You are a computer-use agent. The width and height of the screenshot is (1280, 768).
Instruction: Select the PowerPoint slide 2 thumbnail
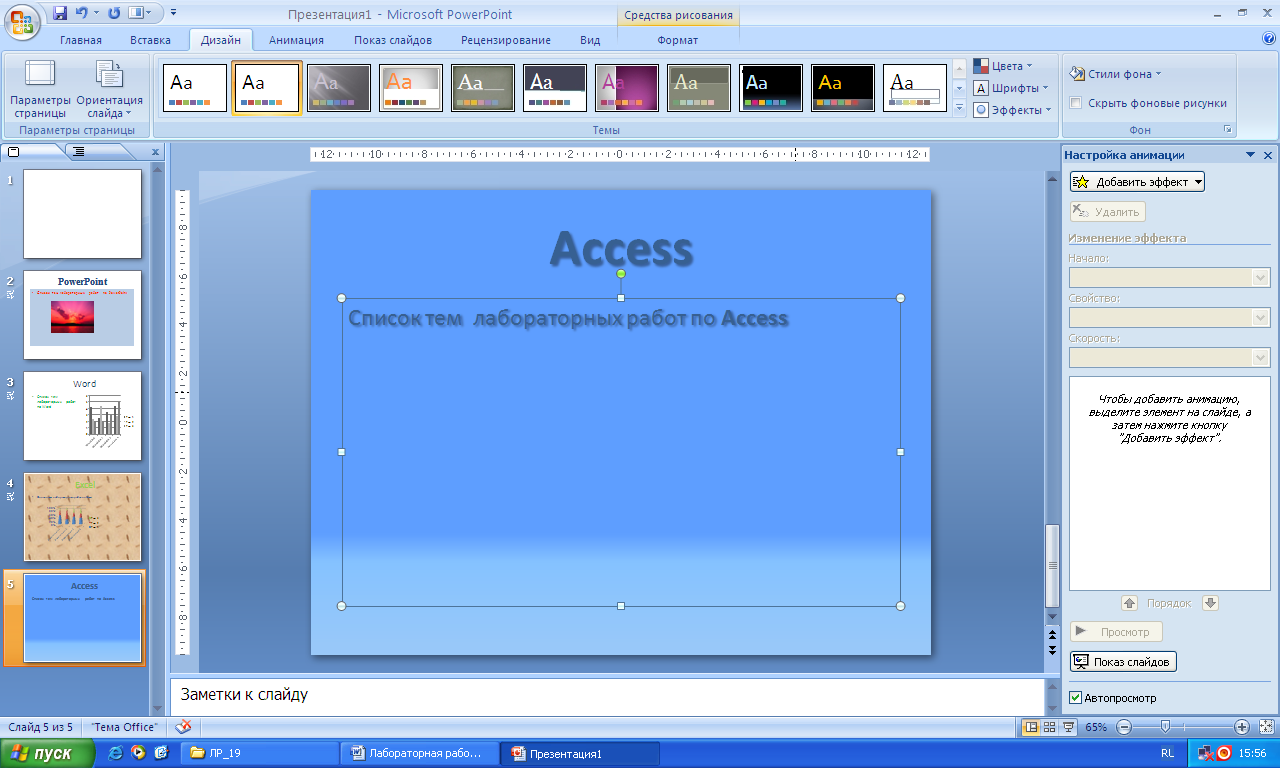click(82, 315)
